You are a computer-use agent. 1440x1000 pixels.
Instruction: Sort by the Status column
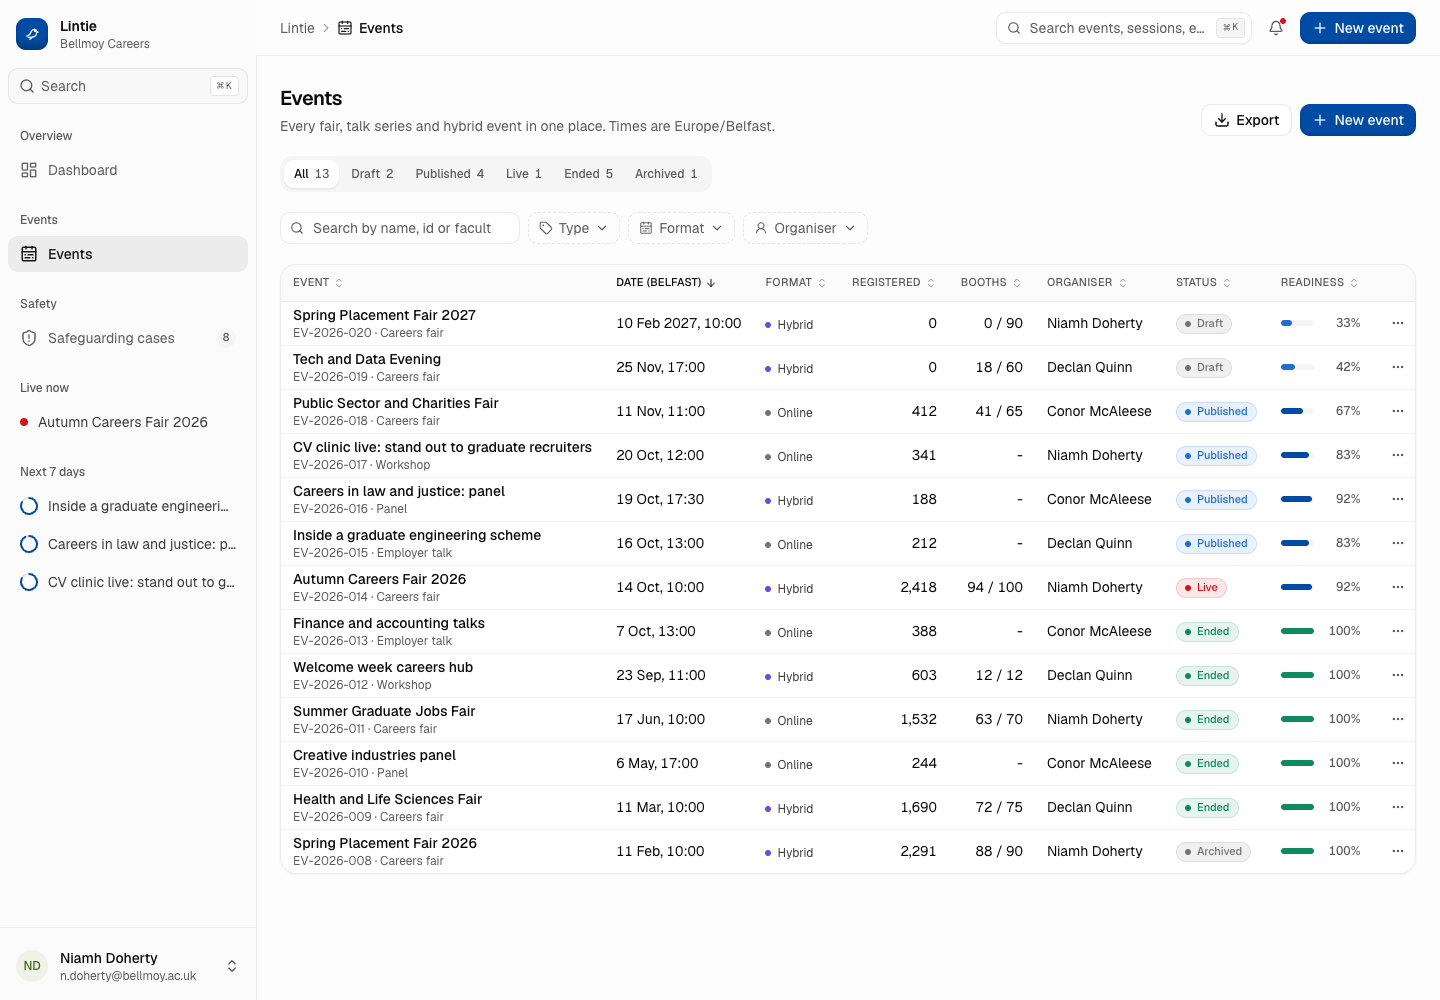pos(1203,283)
